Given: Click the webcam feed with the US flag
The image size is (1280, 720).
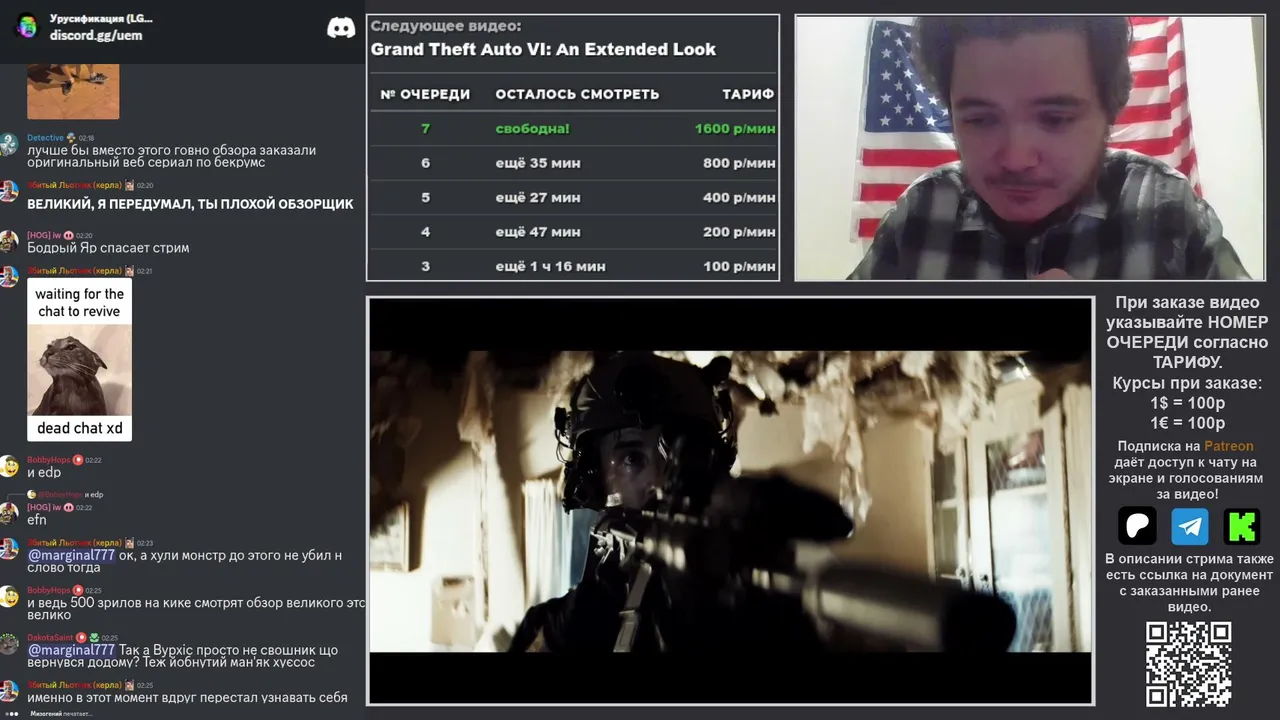Looking at the screenshot, I should [1029, 147].
